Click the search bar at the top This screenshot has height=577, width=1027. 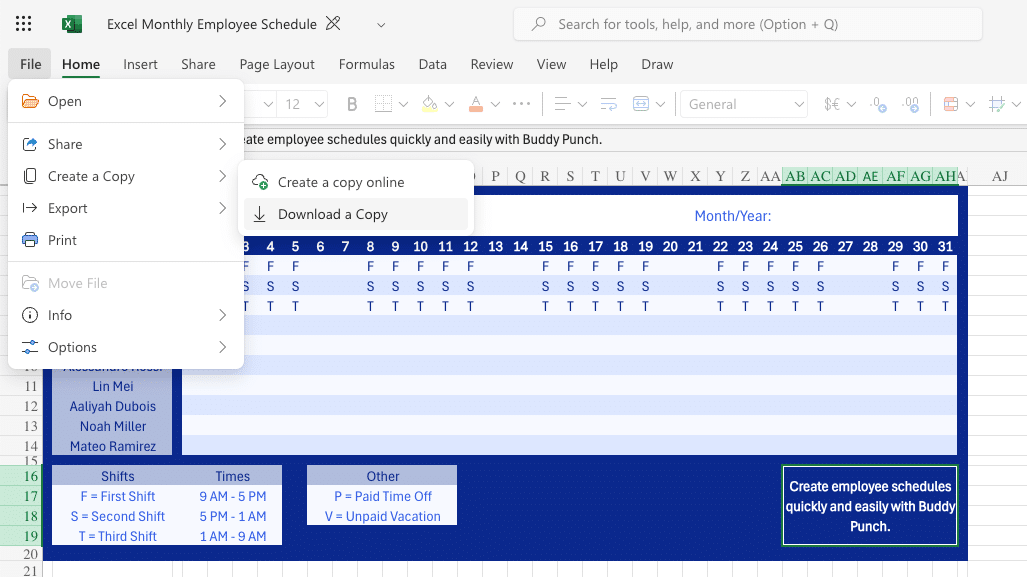745,24
